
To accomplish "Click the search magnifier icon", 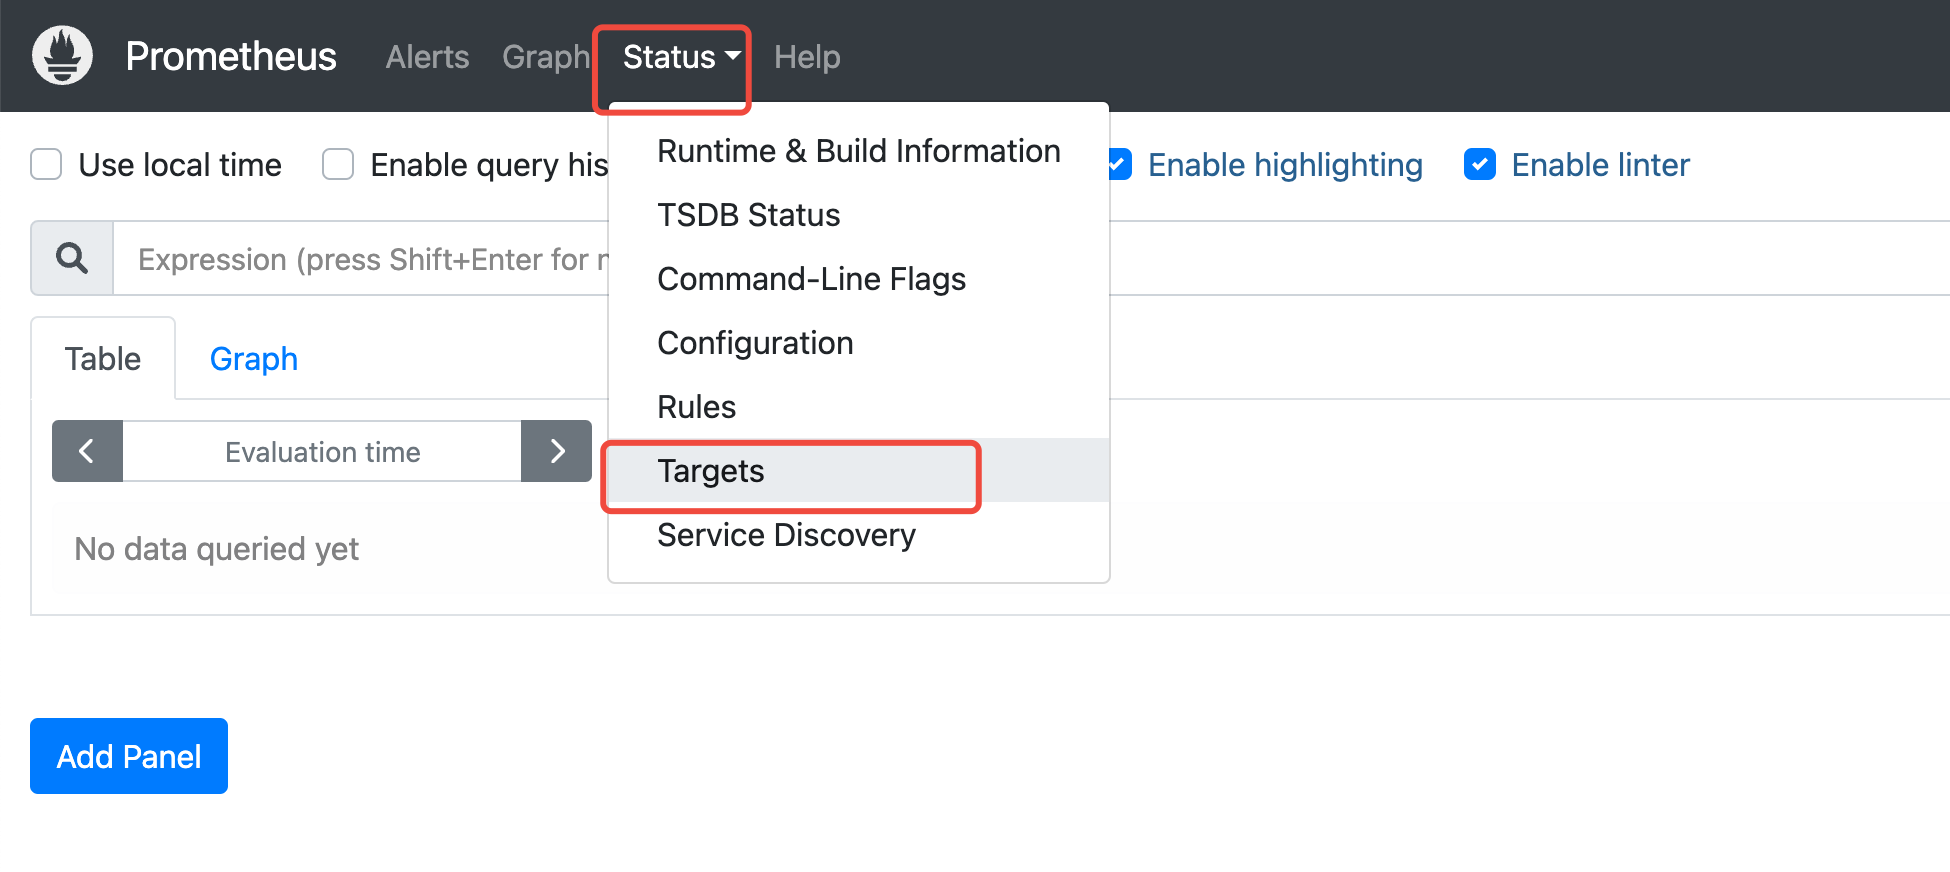I will click(x=72, y=258).
